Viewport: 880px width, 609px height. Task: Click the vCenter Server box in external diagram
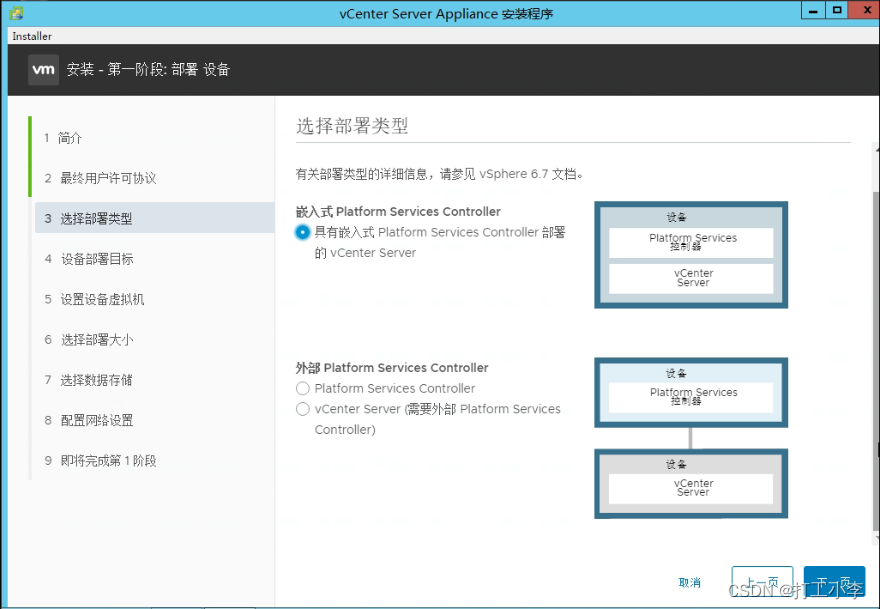tap(693, 487)
